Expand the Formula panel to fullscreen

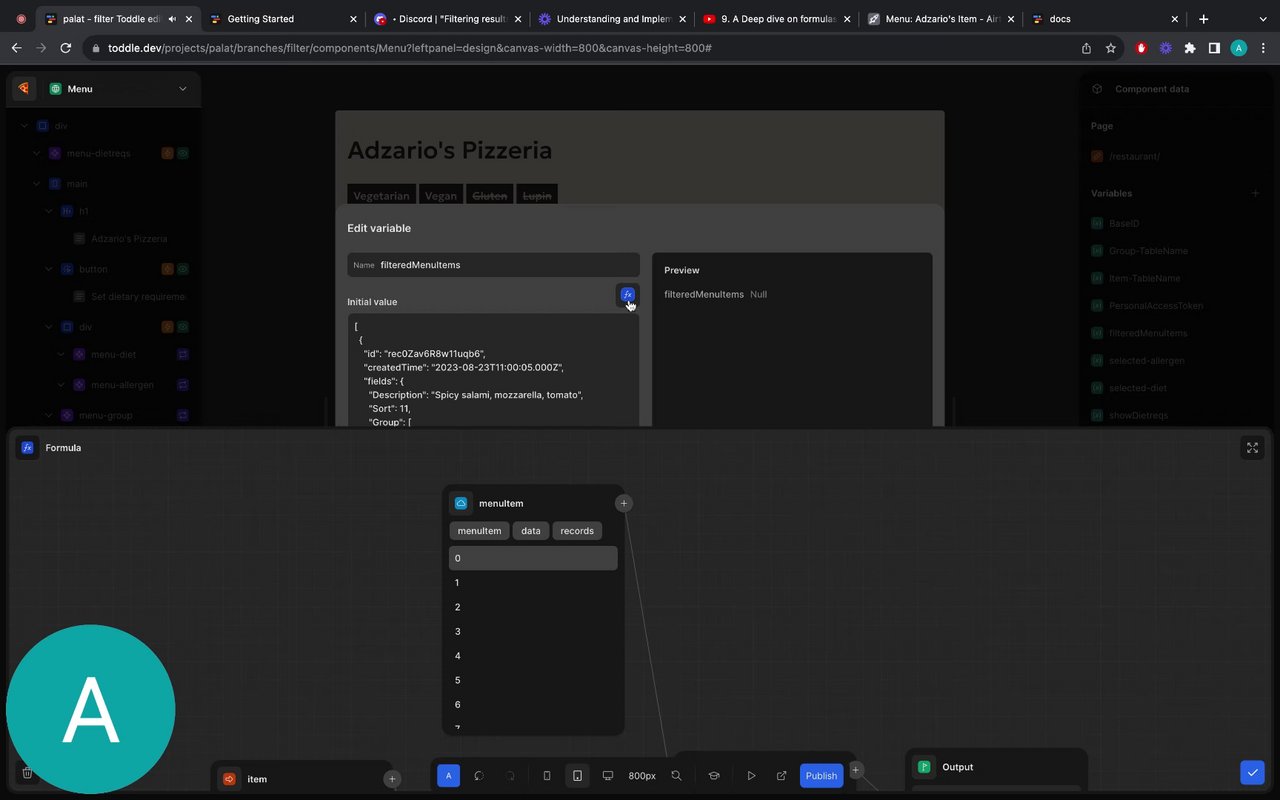(x=1252, y=448)
